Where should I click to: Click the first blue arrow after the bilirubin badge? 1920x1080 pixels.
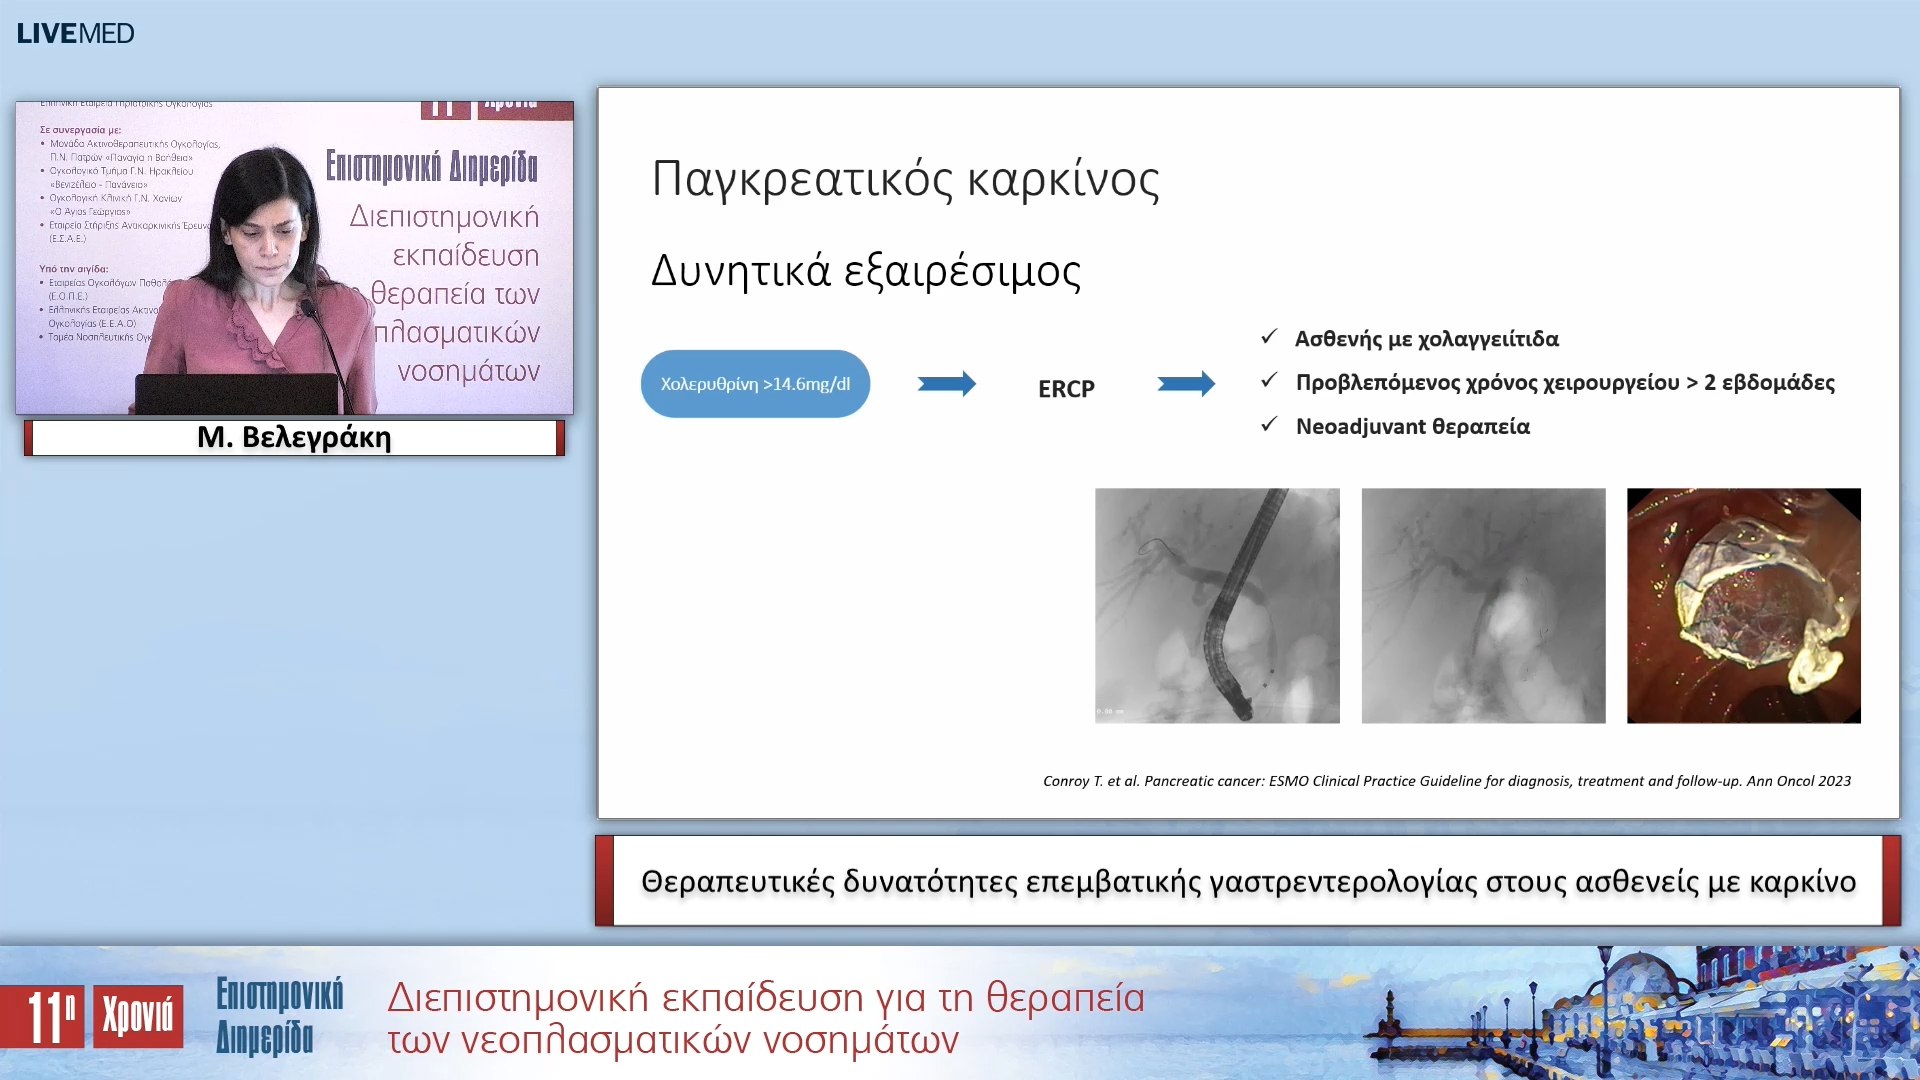pos(948,383)
